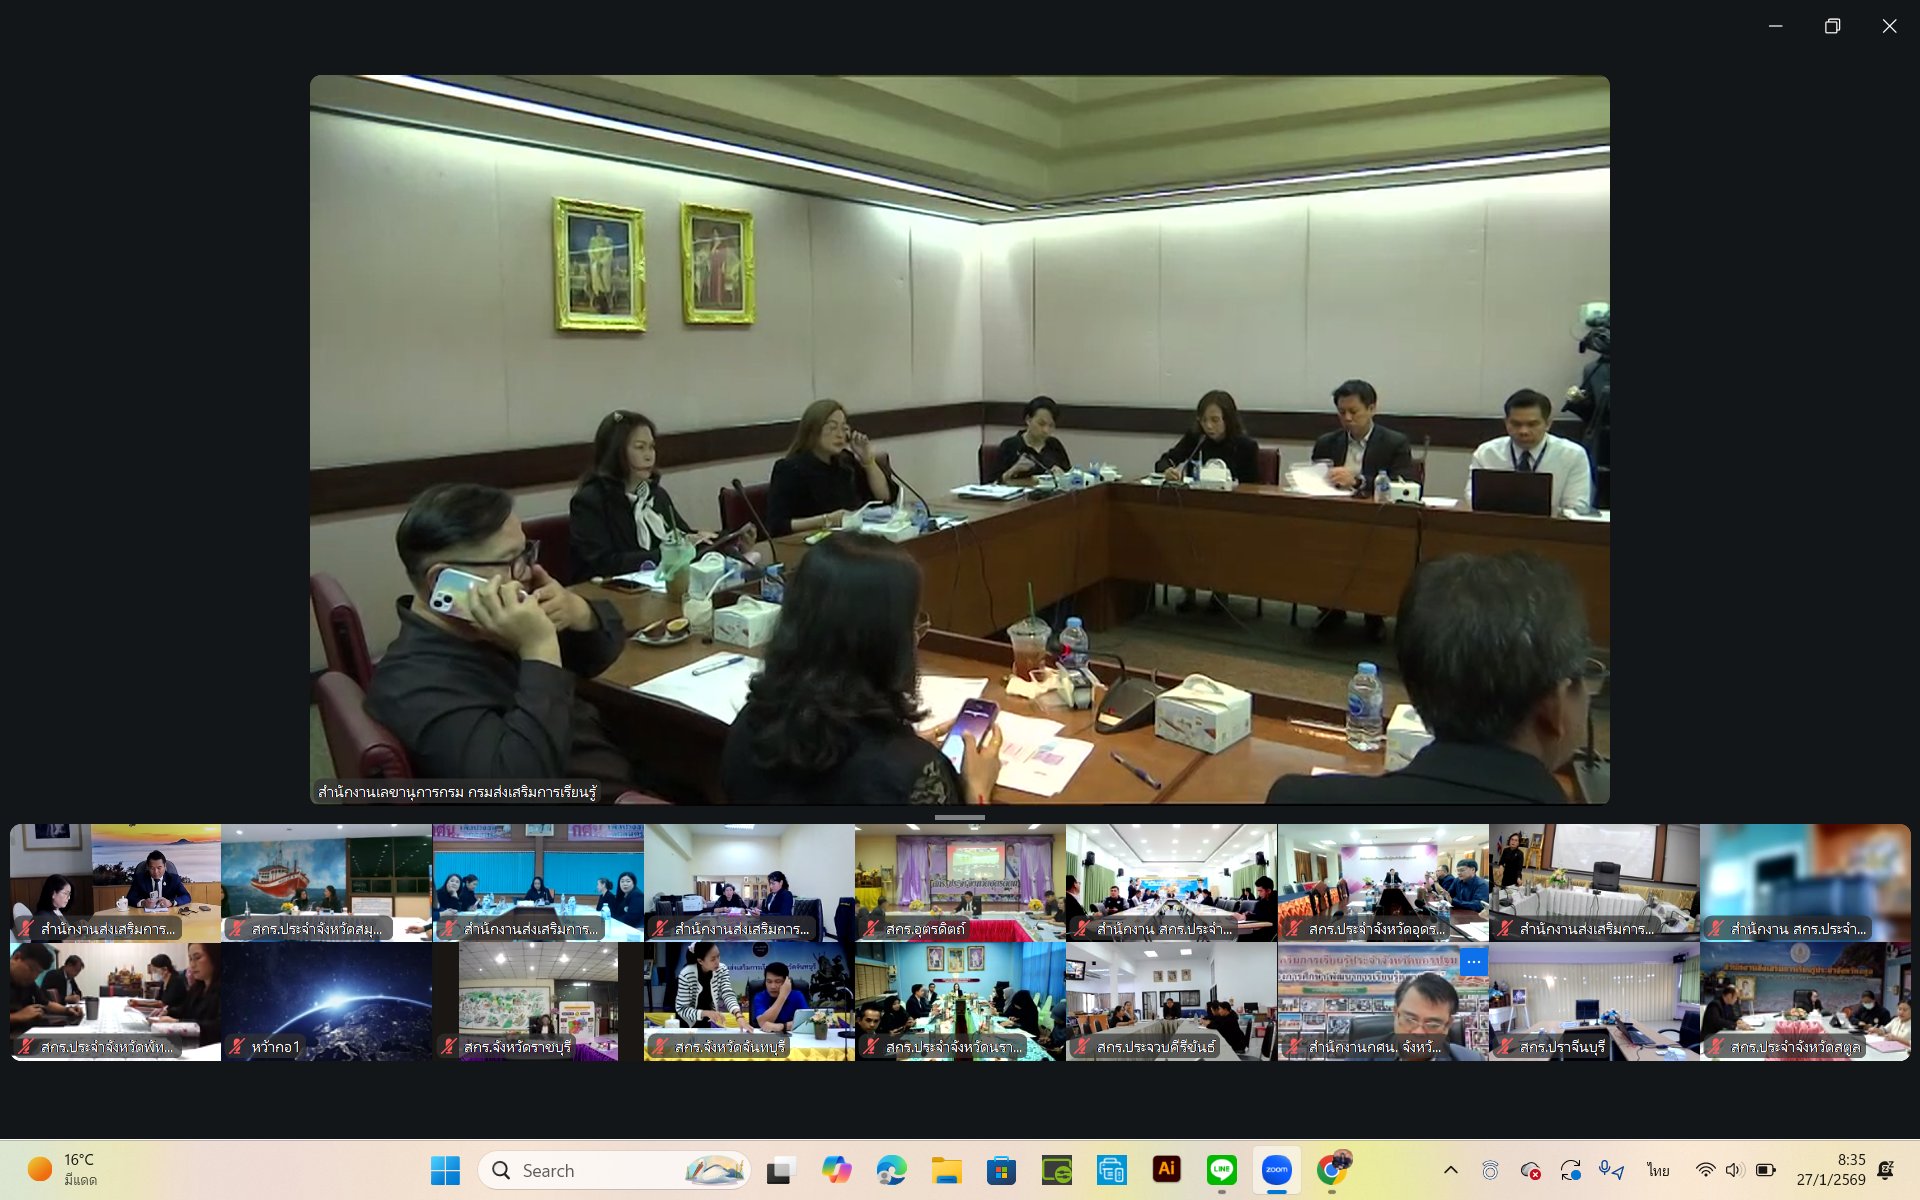Viewport: 1920px width, 1200px height.
Task: Open Microsoft Edge browser icon
Action: pyautogui.click(x=891, y=1169)
